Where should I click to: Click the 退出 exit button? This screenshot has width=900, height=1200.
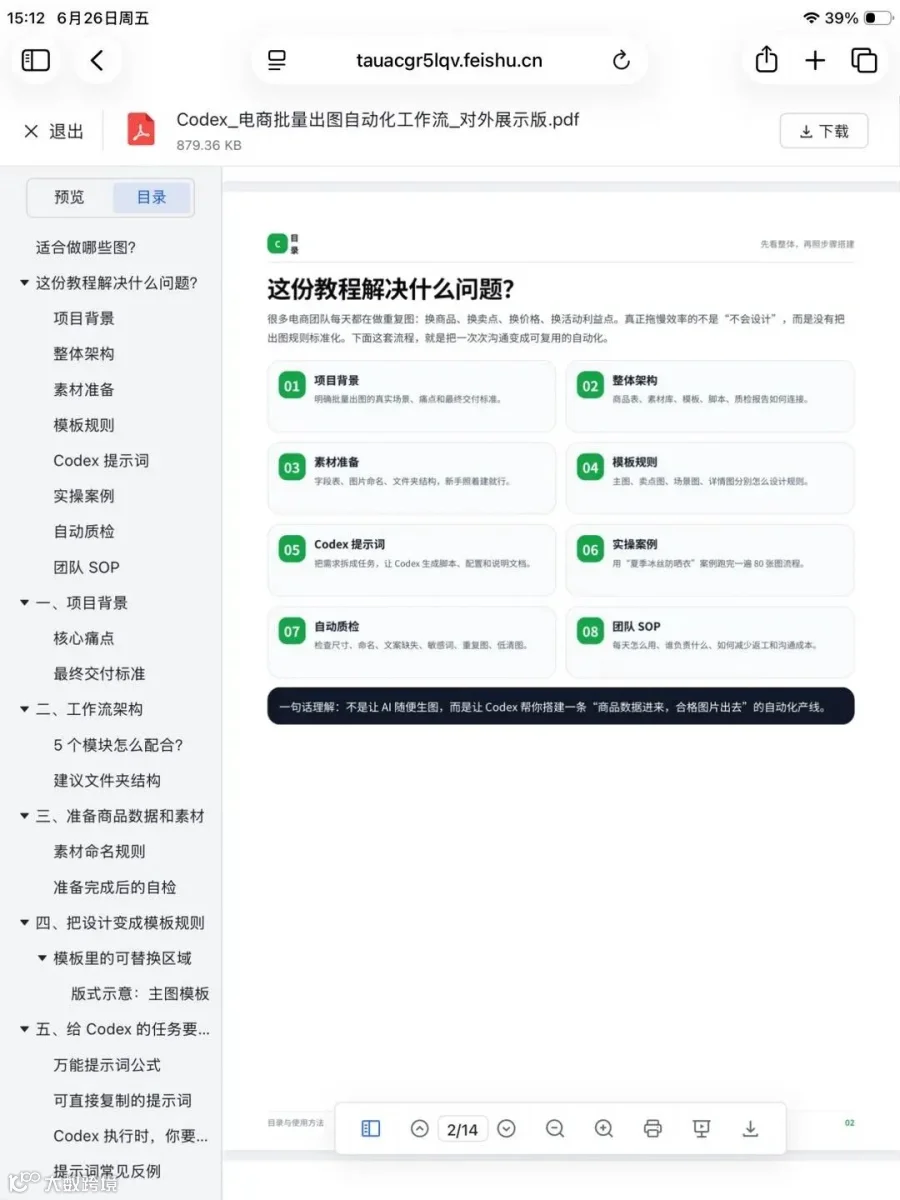pyautogui.click(x=54, y=131)
